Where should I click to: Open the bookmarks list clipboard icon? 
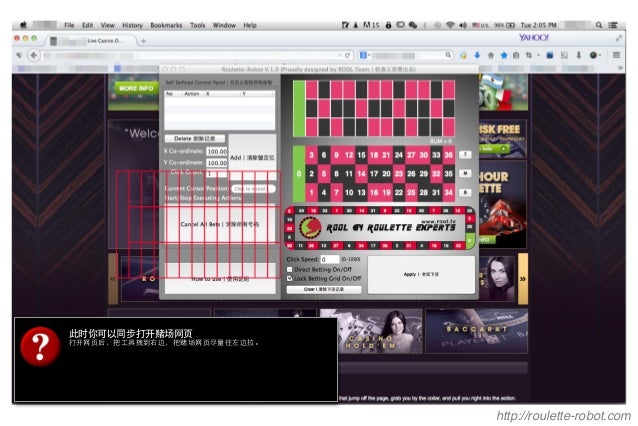point(516,55)
